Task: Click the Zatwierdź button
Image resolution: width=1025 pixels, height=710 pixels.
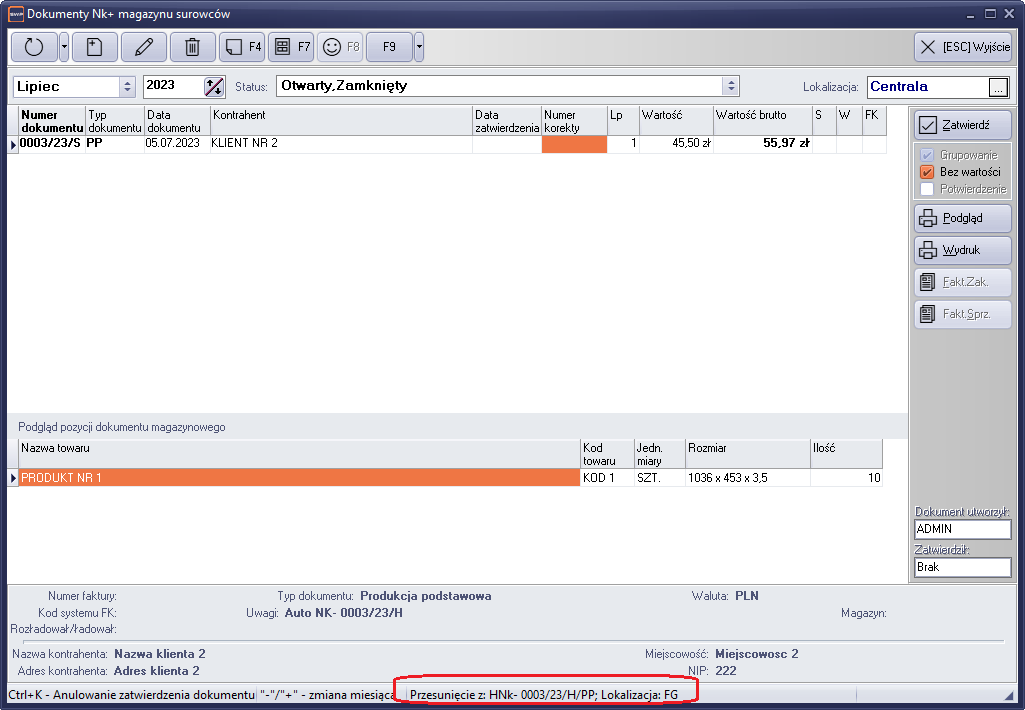Action: tap(962, 125)
